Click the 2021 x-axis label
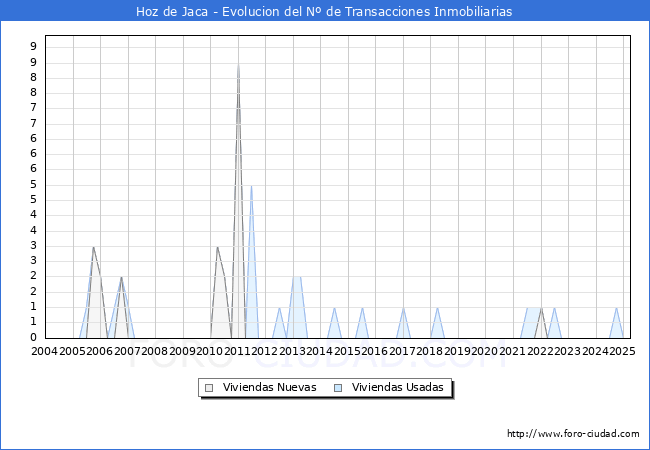This screenshot has height=450, width=650. pyautogui.click(x=512, y=351)
